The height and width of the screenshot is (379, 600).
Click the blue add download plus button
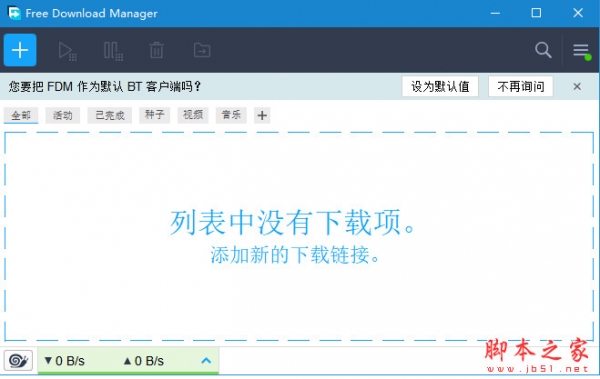[x=20, y=50]
